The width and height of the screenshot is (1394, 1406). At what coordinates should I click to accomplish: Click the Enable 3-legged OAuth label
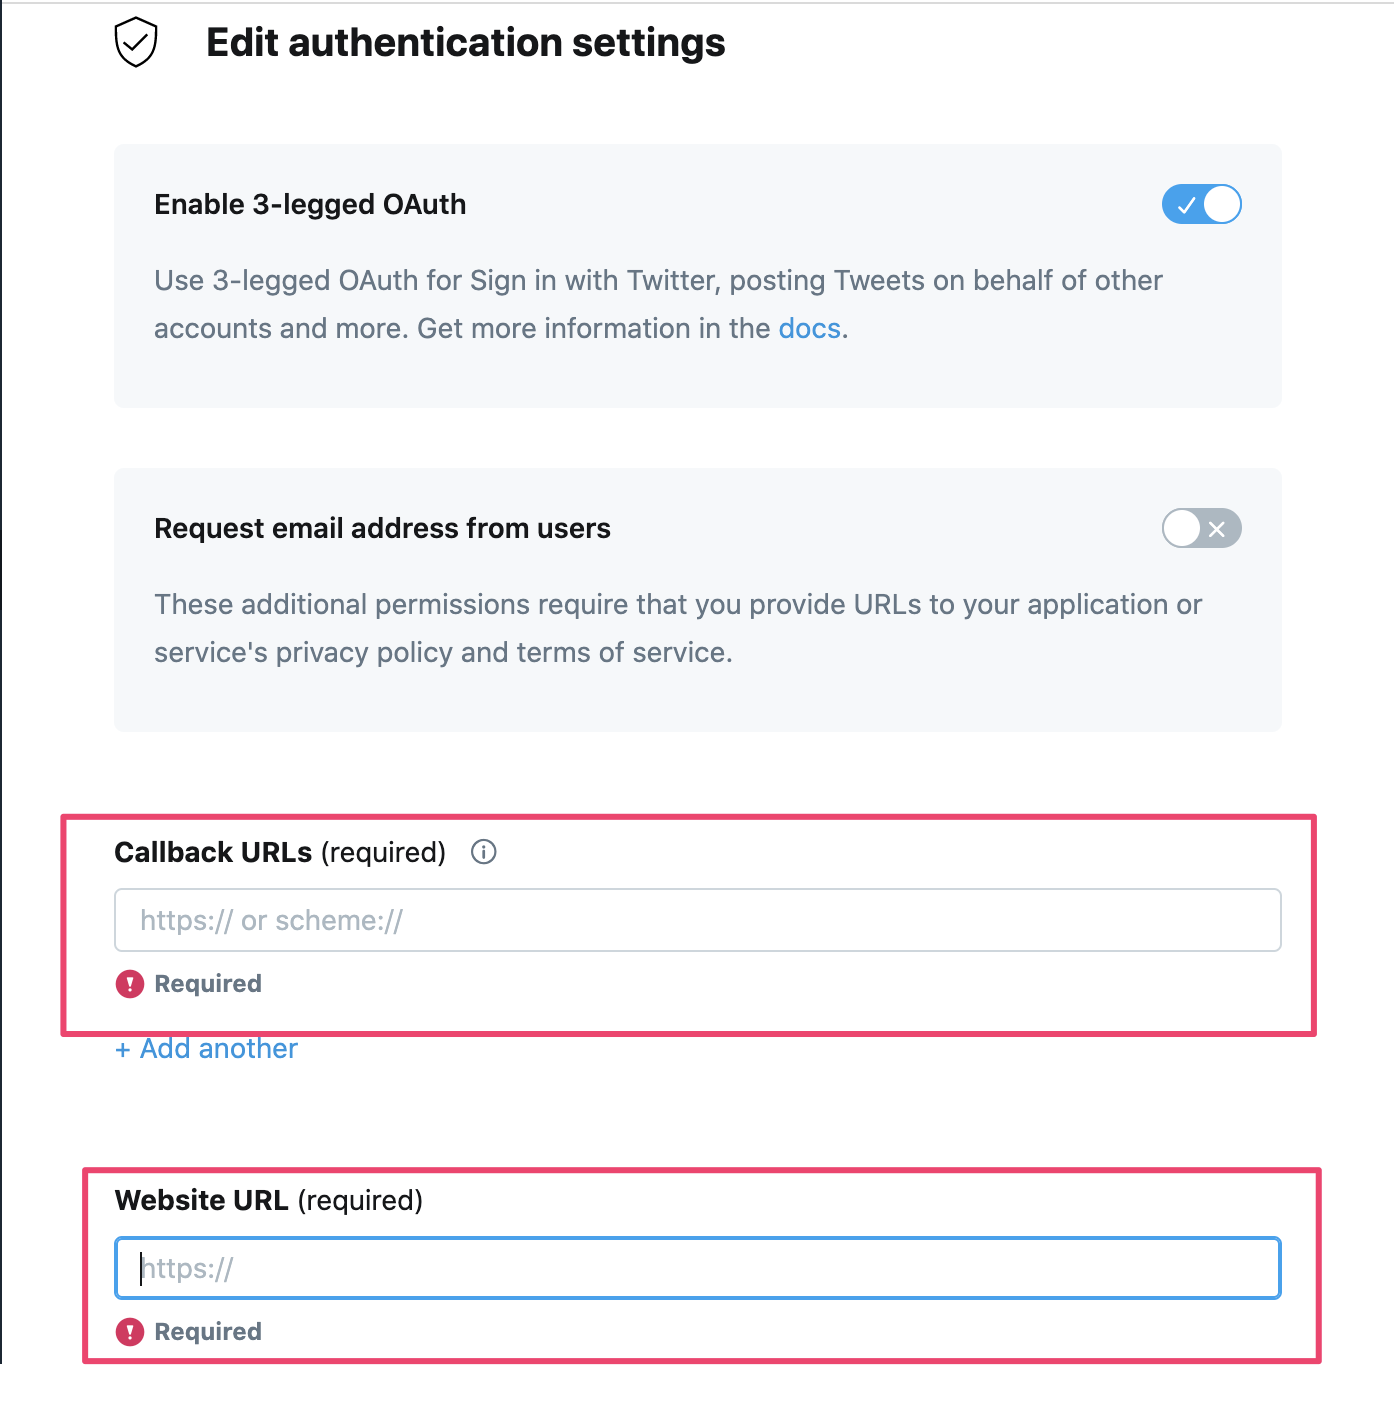click(x=310, y=204)
